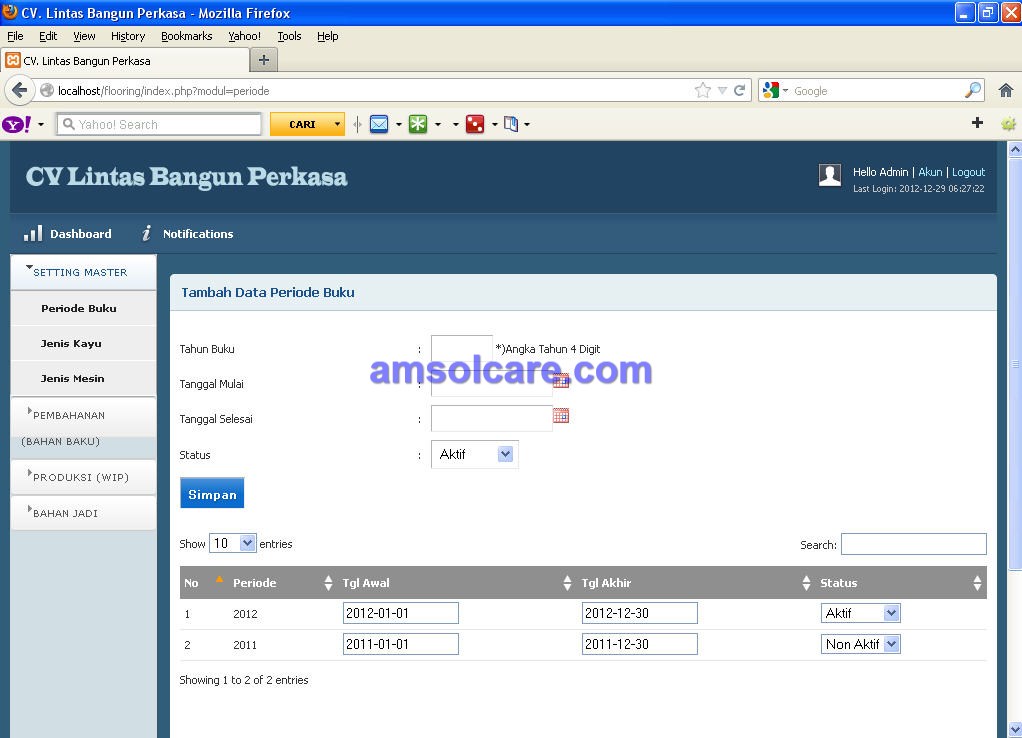Open the History menu
Screen dimensions: 1022x738
coord(128,36)
